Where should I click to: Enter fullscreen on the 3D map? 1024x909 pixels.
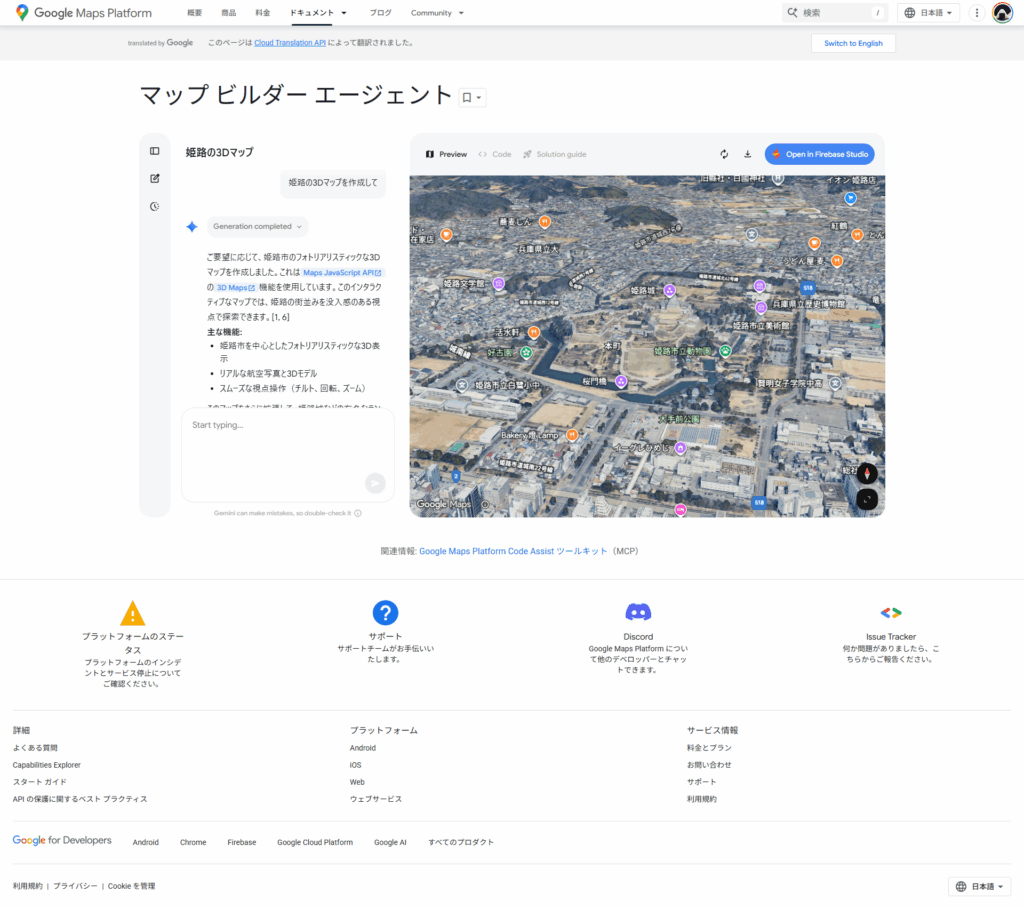(865, 498)
